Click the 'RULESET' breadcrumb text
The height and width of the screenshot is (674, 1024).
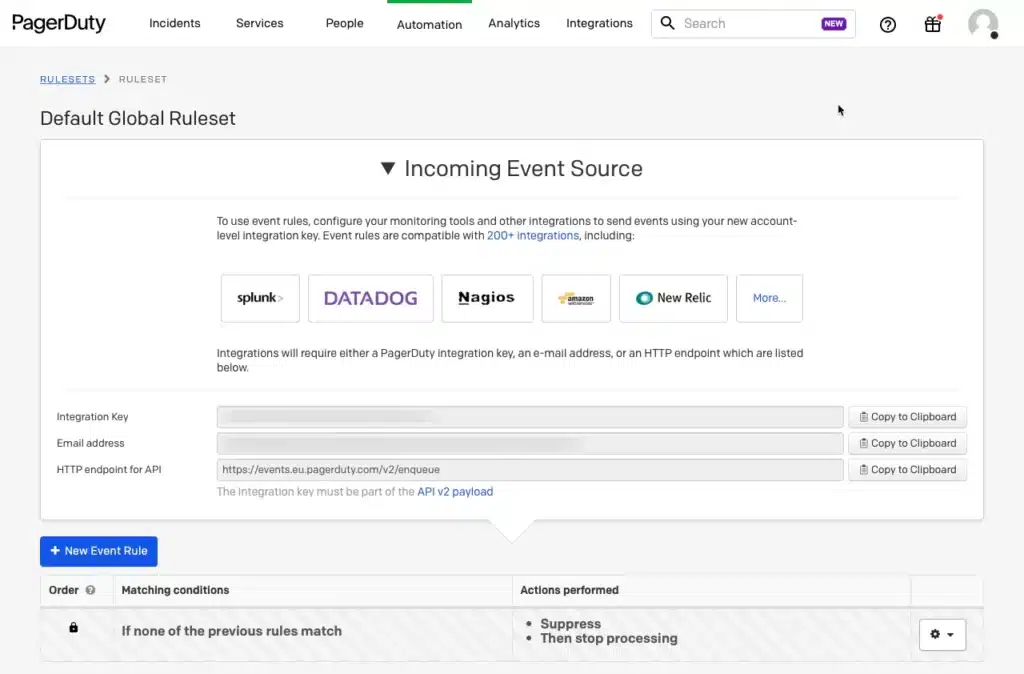(143, 79)
